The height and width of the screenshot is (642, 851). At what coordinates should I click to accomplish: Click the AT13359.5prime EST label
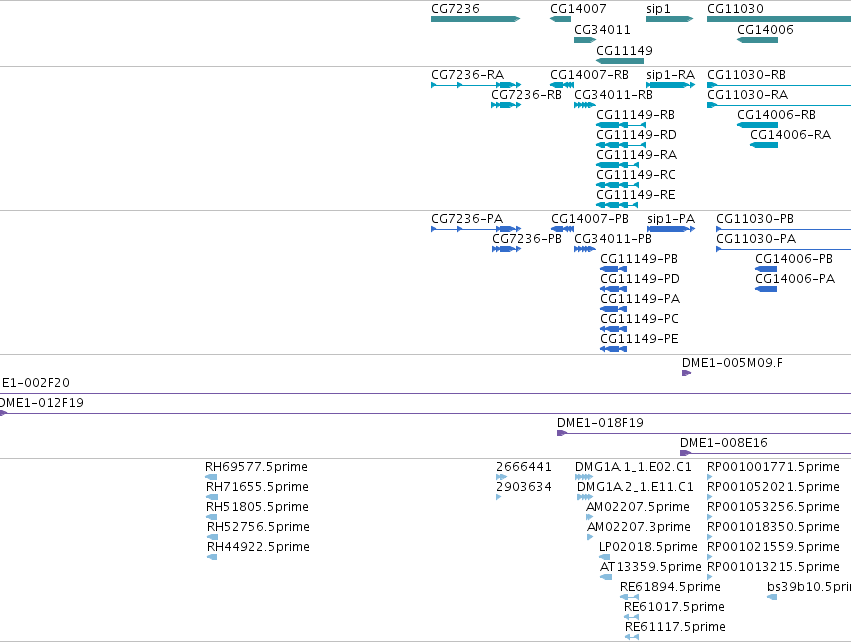(651, 567)
